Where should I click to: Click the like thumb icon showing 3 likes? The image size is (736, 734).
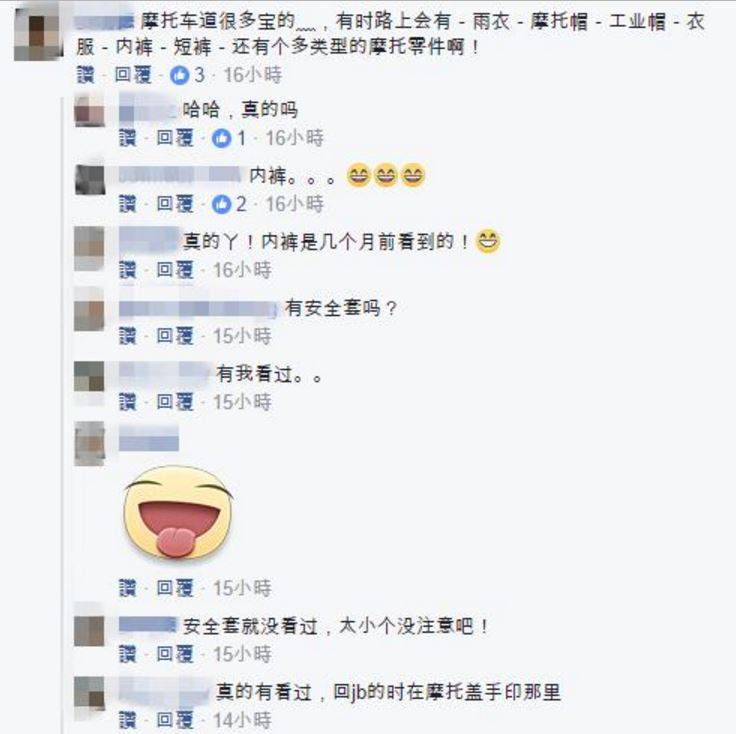pos(179,75)
